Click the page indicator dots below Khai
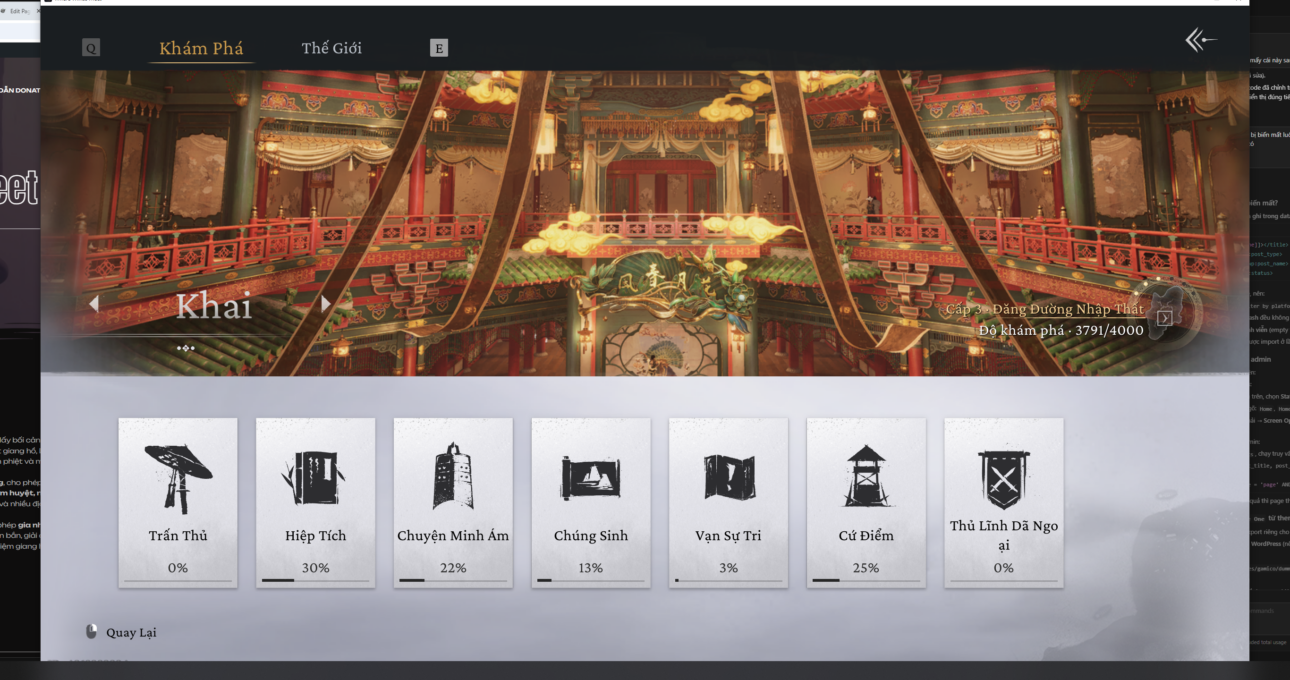 click(186, 348)
